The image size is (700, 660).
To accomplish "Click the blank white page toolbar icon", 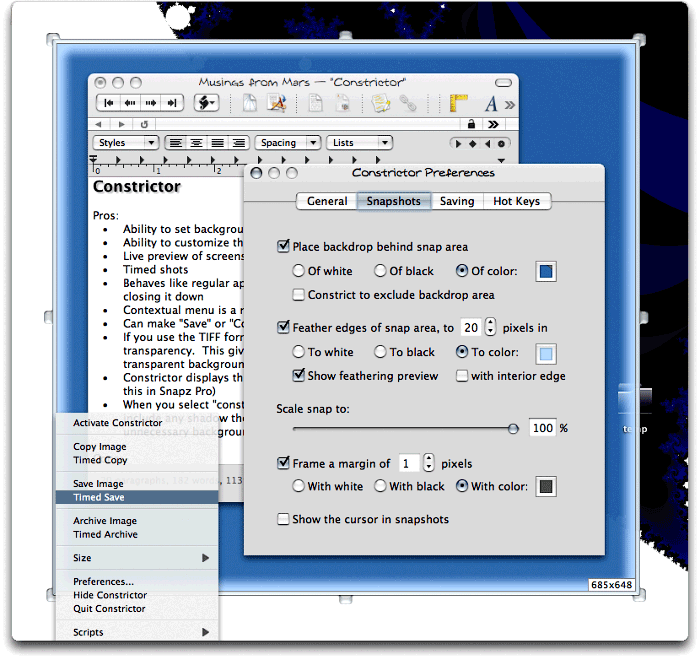I will tap(250, 103).
